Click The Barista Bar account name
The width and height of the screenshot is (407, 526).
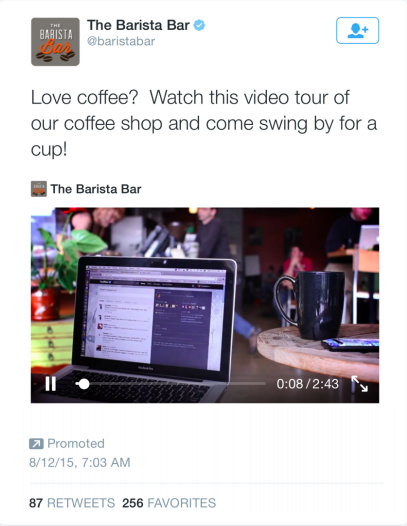[x=138, y=25]
